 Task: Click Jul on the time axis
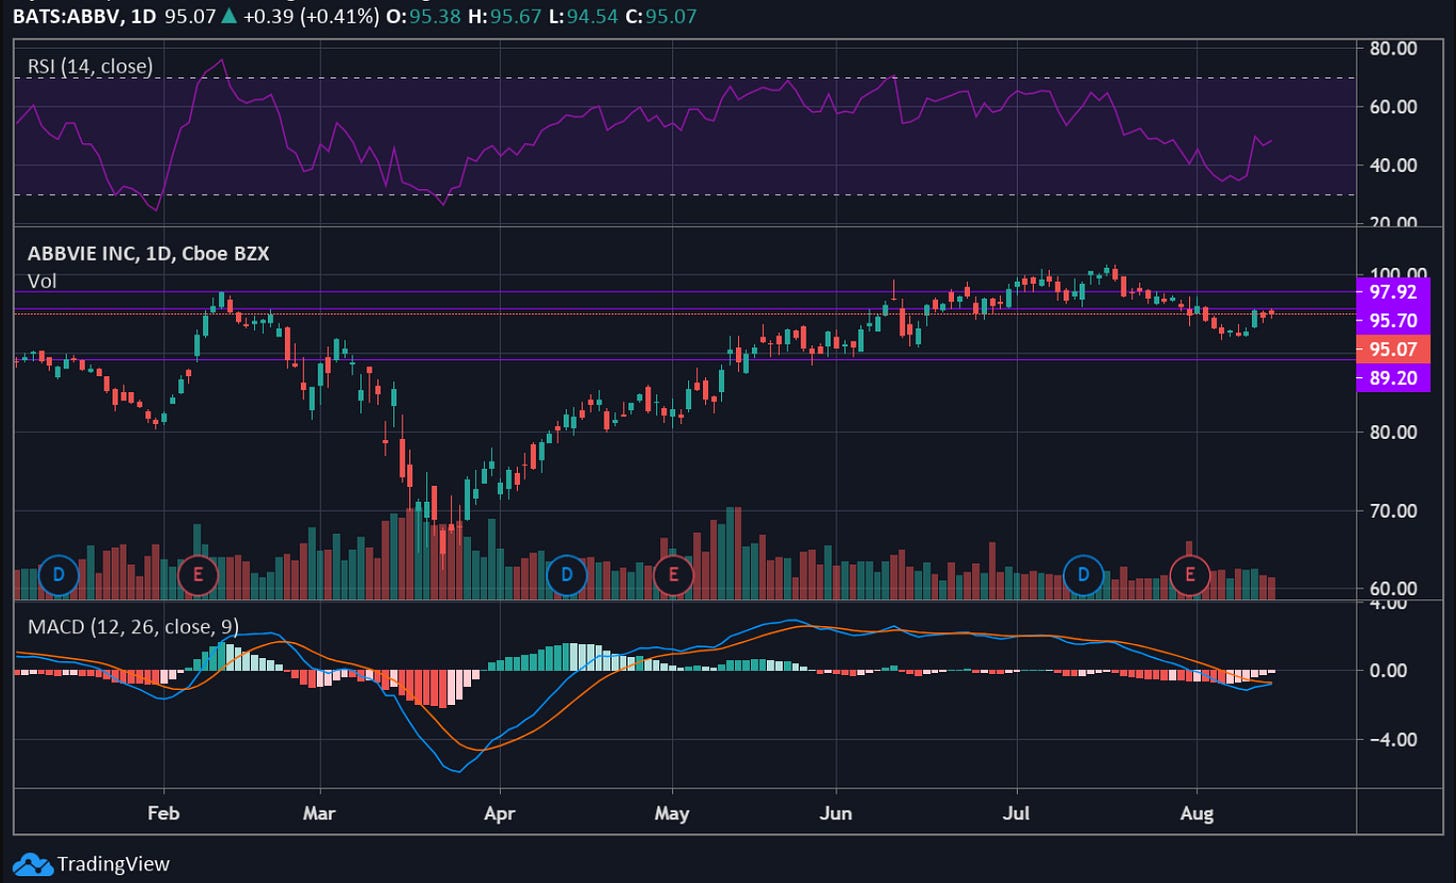pos(1016,813)
